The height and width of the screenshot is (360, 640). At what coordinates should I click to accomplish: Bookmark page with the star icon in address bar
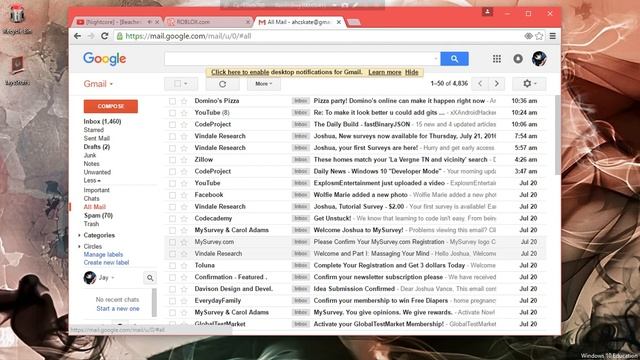pos(539,36)
